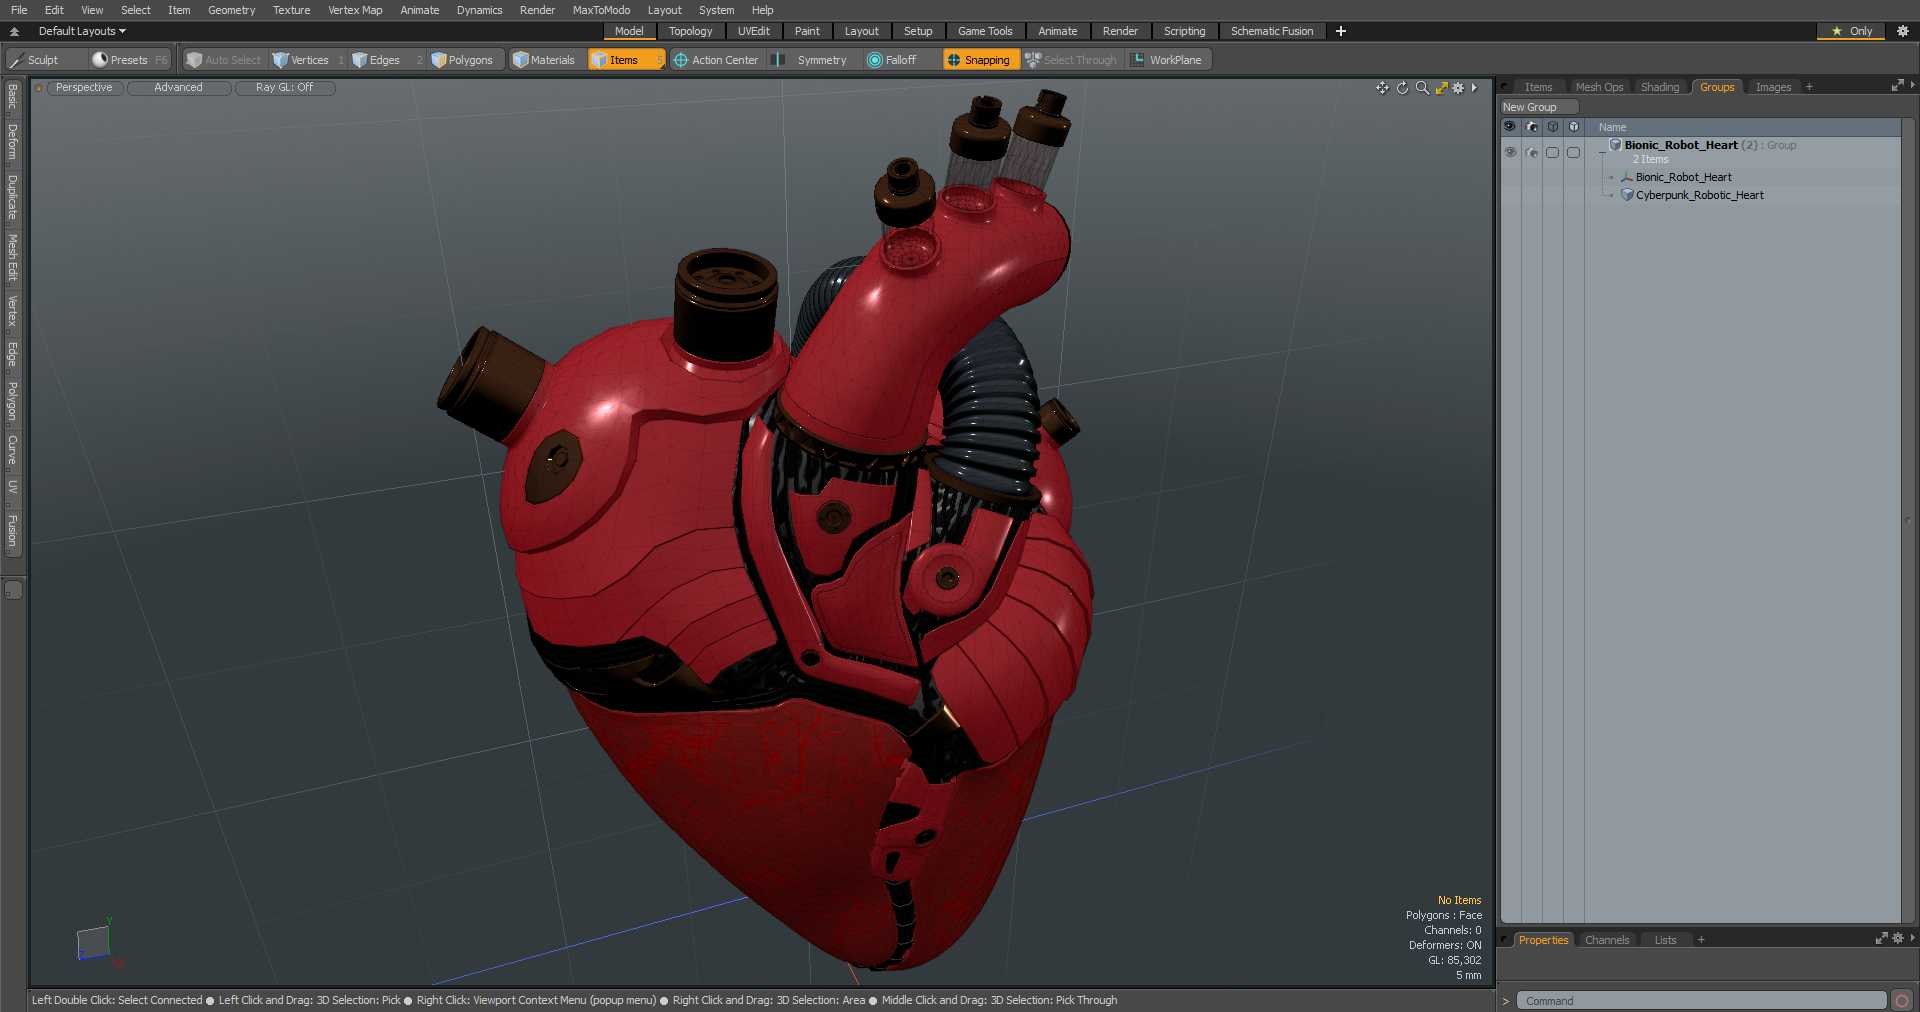
Task: Switch to Vertices selection mode
Action: (x=308, y=60)
